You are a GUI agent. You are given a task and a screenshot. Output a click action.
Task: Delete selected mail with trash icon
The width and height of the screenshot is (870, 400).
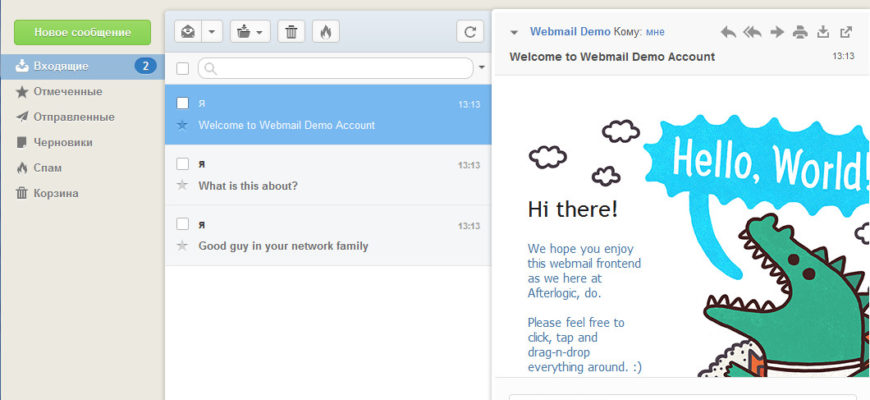click(x=291, y=32)
